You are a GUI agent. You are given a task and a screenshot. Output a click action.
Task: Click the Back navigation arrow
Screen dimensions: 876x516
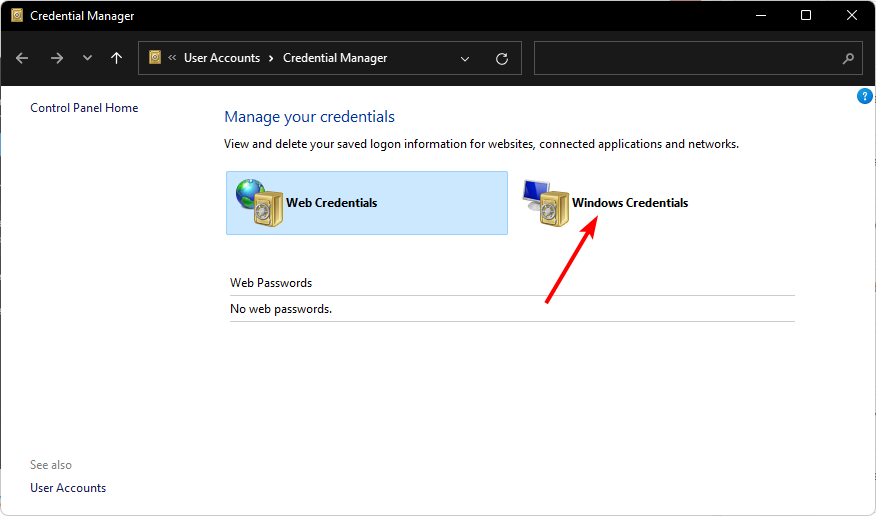click(x=22, y=58)
